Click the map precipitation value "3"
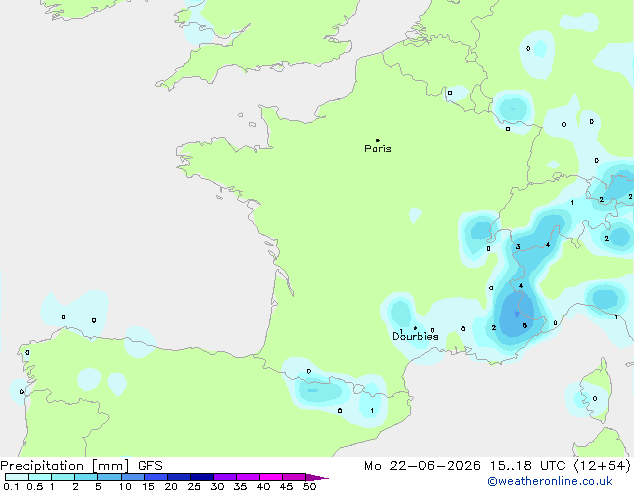Viewport: 634px width, 490px height. click(x=518, y=247)
